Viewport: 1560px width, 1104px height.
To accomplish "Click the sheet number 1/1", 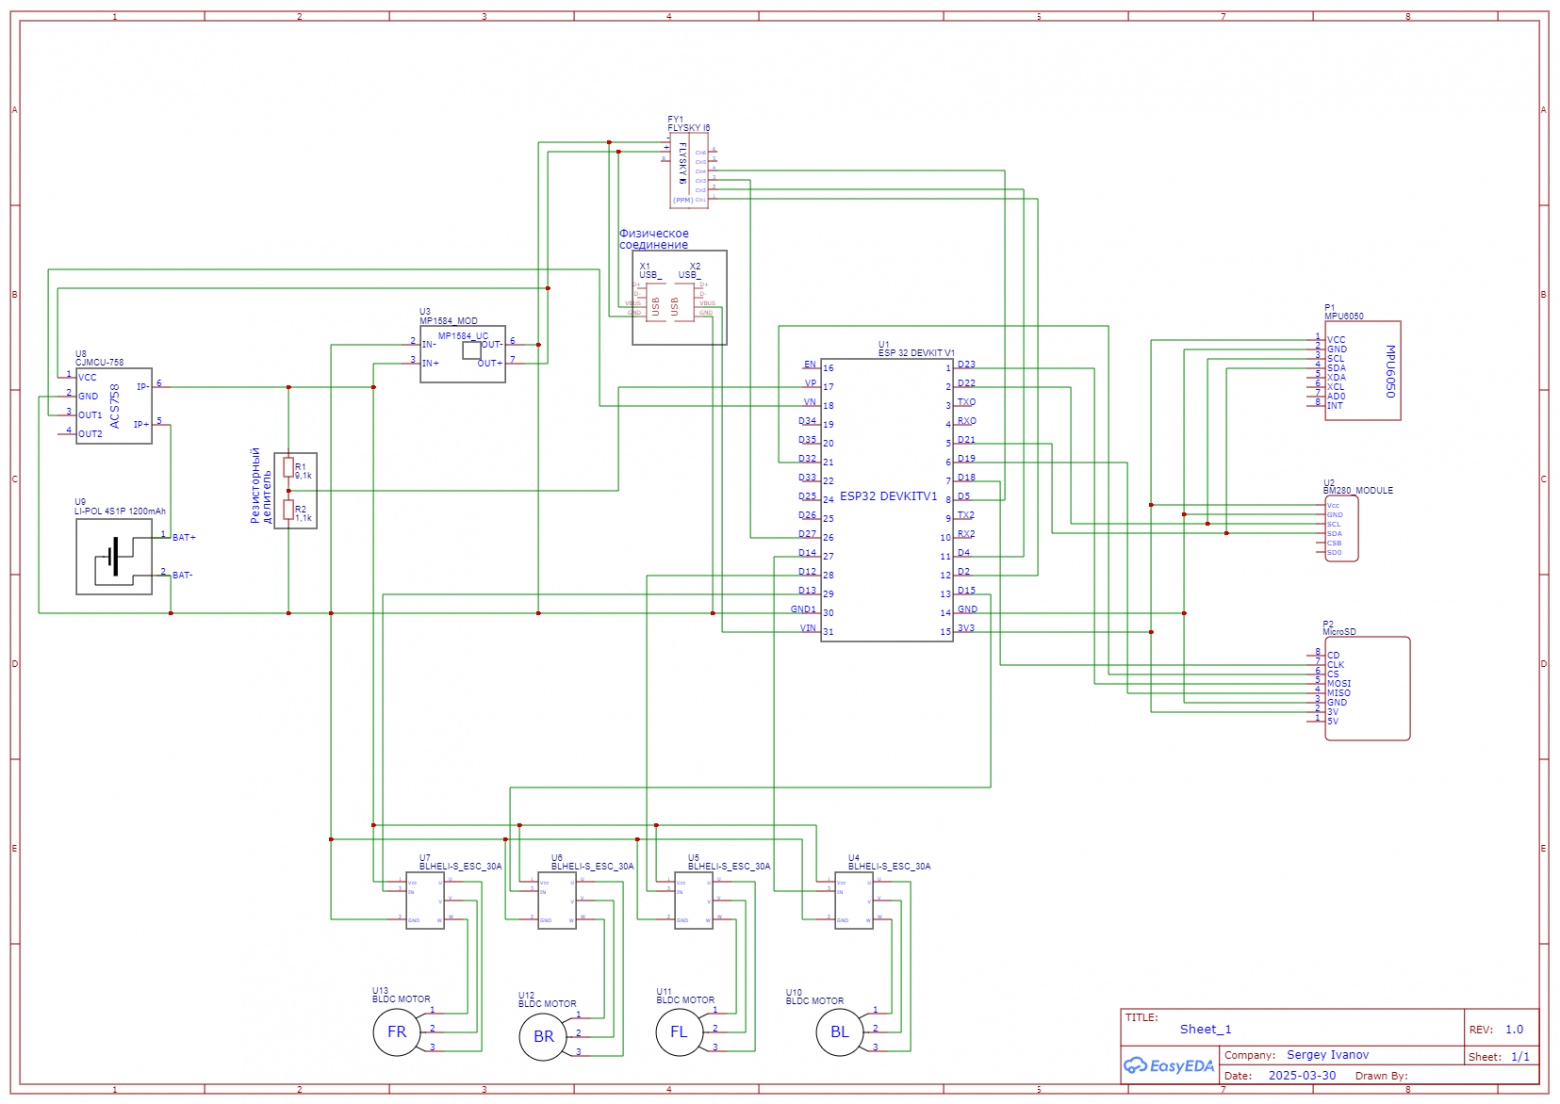I will pyautogui.click(x=1520, y=1056).
